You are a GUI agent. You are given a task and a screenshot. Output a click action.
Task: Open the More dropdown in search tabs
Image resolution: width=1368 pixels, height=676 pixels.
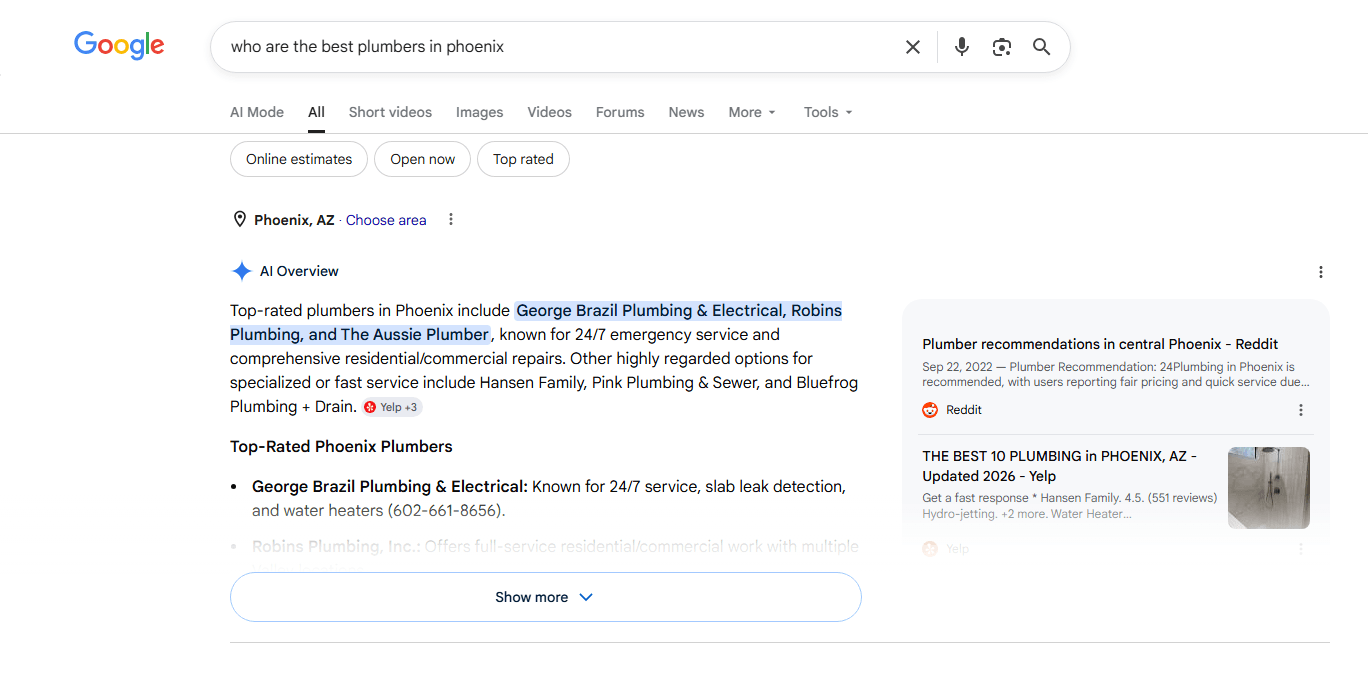pos(752,112)
